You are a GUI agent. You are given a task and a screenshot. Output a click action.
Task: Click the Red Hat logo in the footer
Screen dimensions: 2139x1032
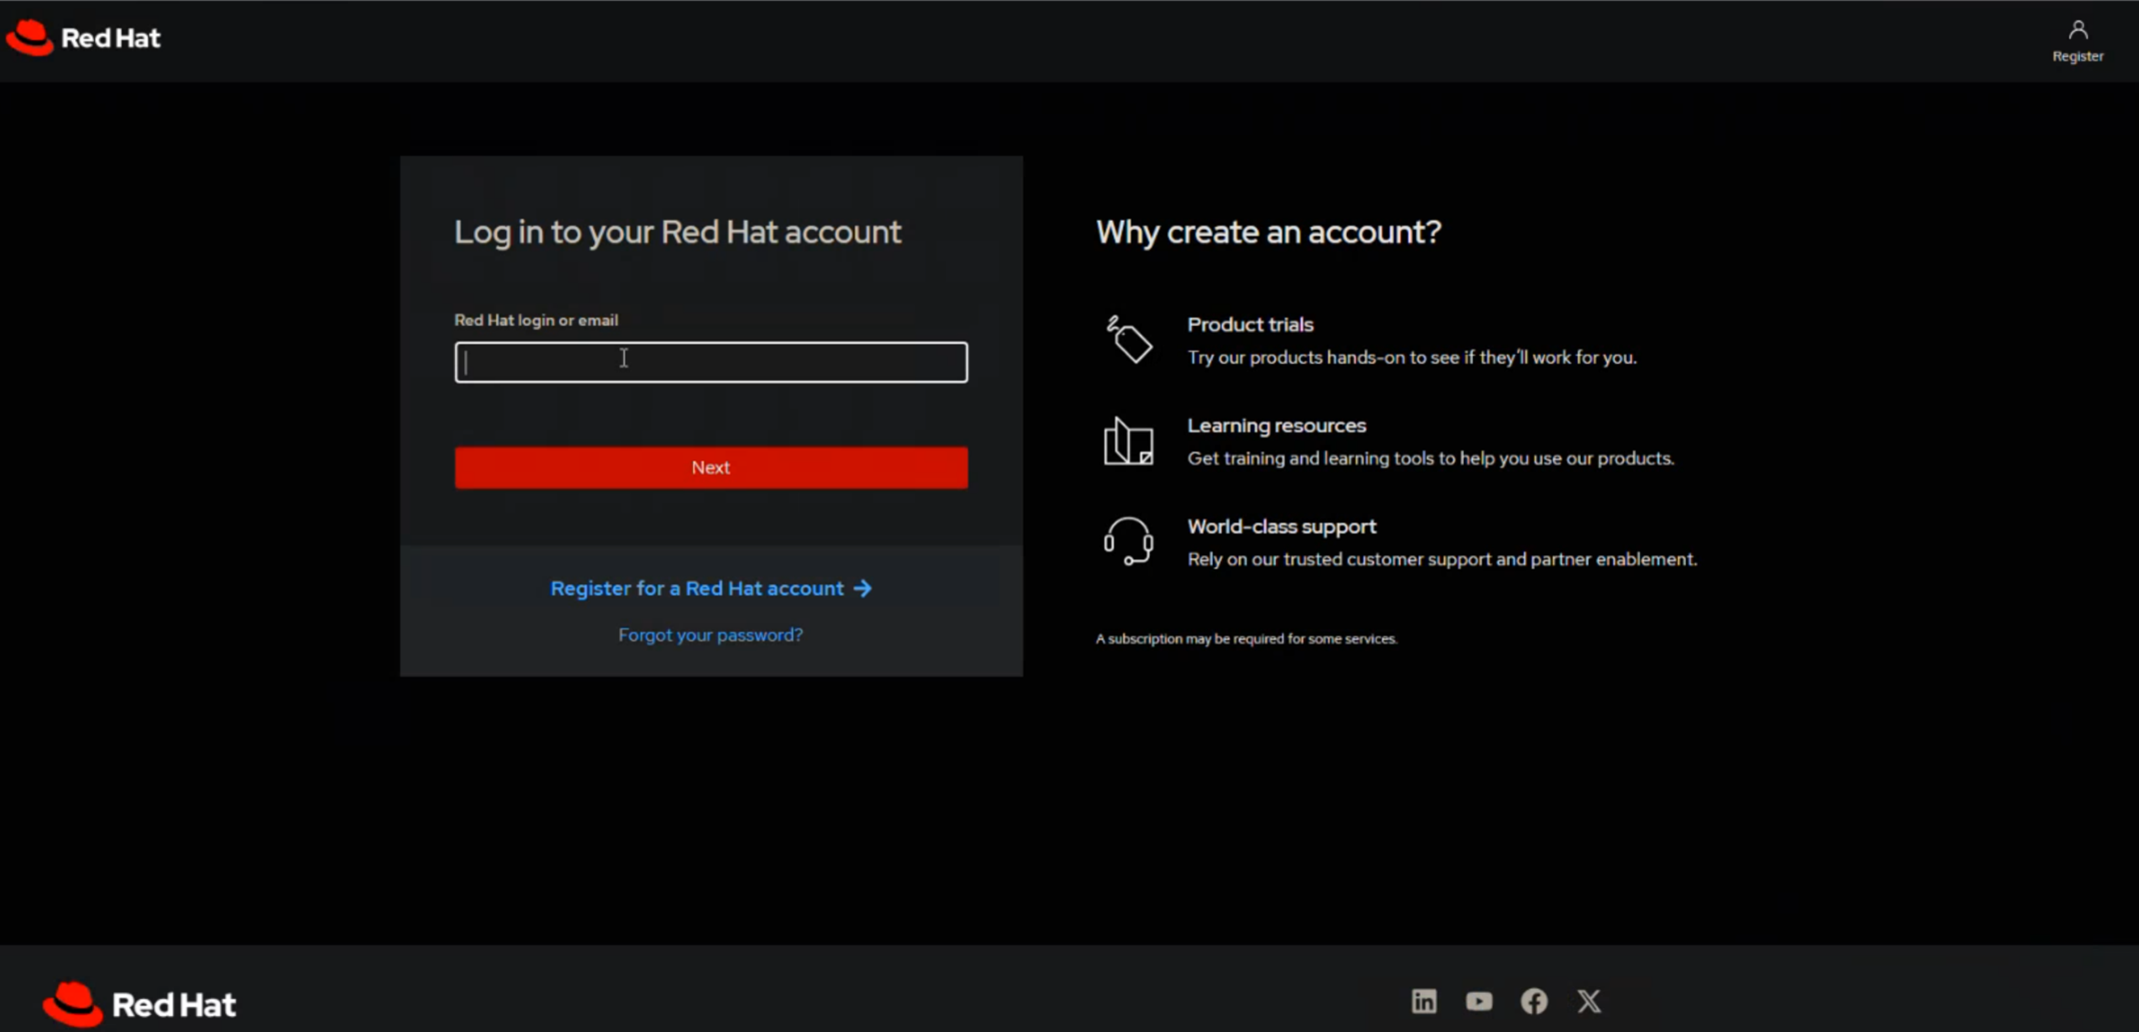coord(140,1004)
